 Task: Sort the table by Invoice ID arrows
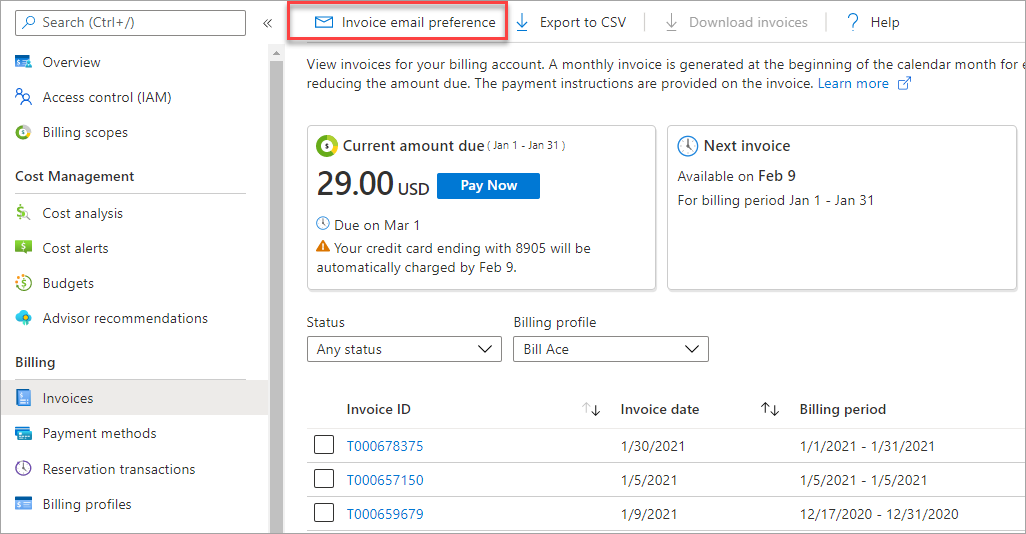pos(592,409)
